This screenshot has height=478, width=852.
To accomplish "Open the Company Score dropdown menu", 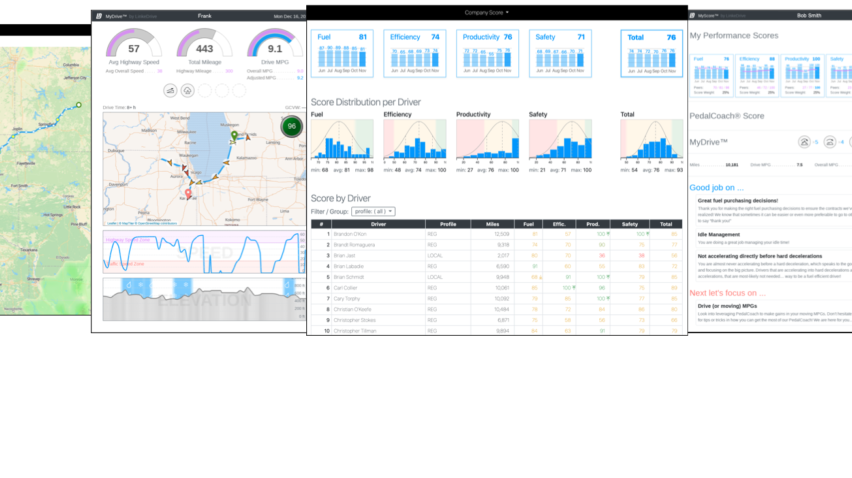I will (x=487, y=12).
